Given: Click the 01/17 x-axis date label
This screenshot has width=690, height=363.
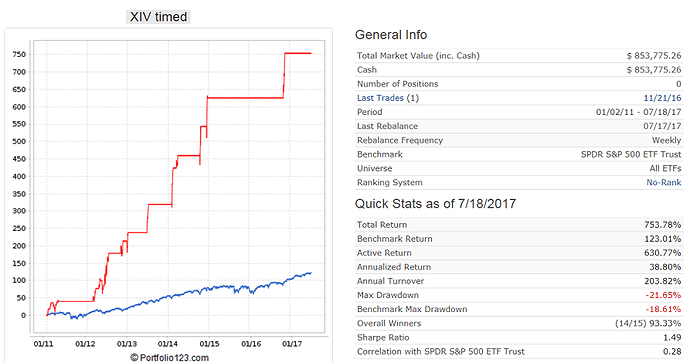Looking at the screenshot, I should point(292,344).
